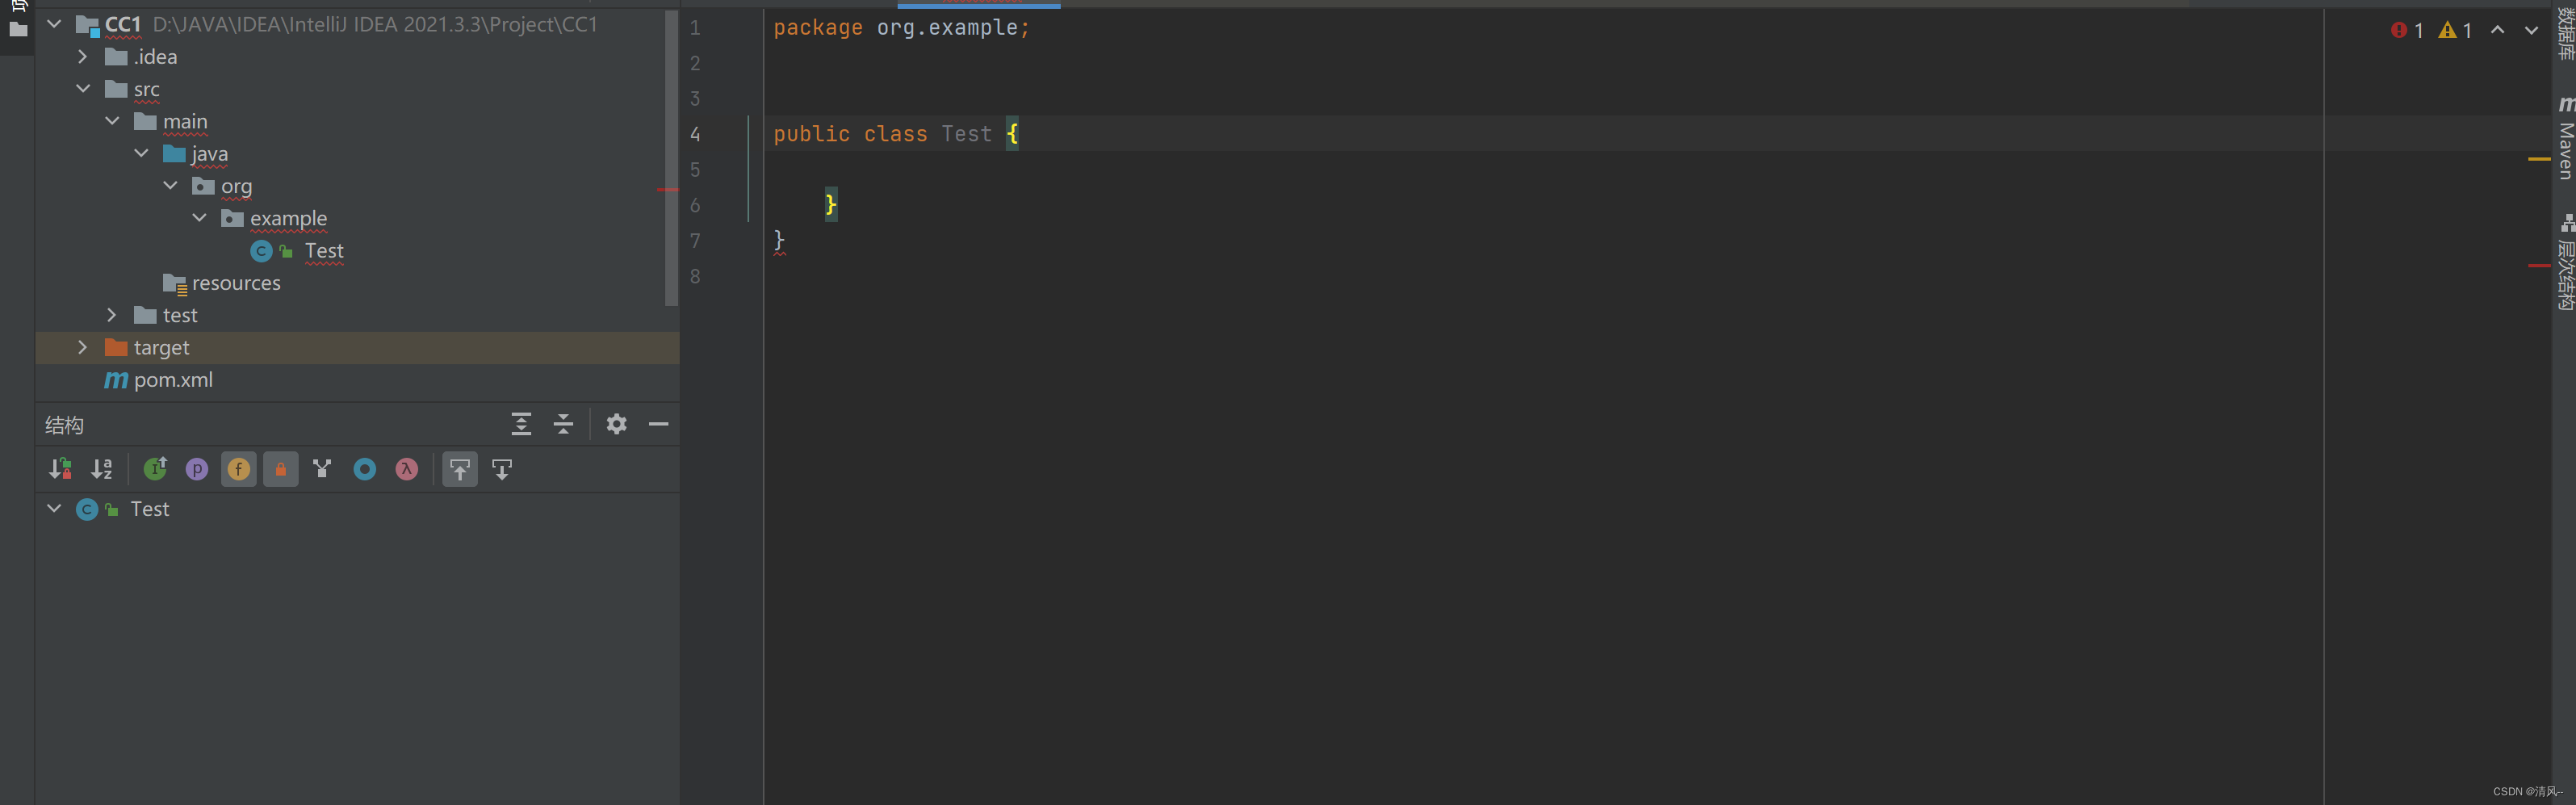Click red error stripe mark in editor scrollbar
This screenshot has height=805, width=2576.
coord(2538,265)
